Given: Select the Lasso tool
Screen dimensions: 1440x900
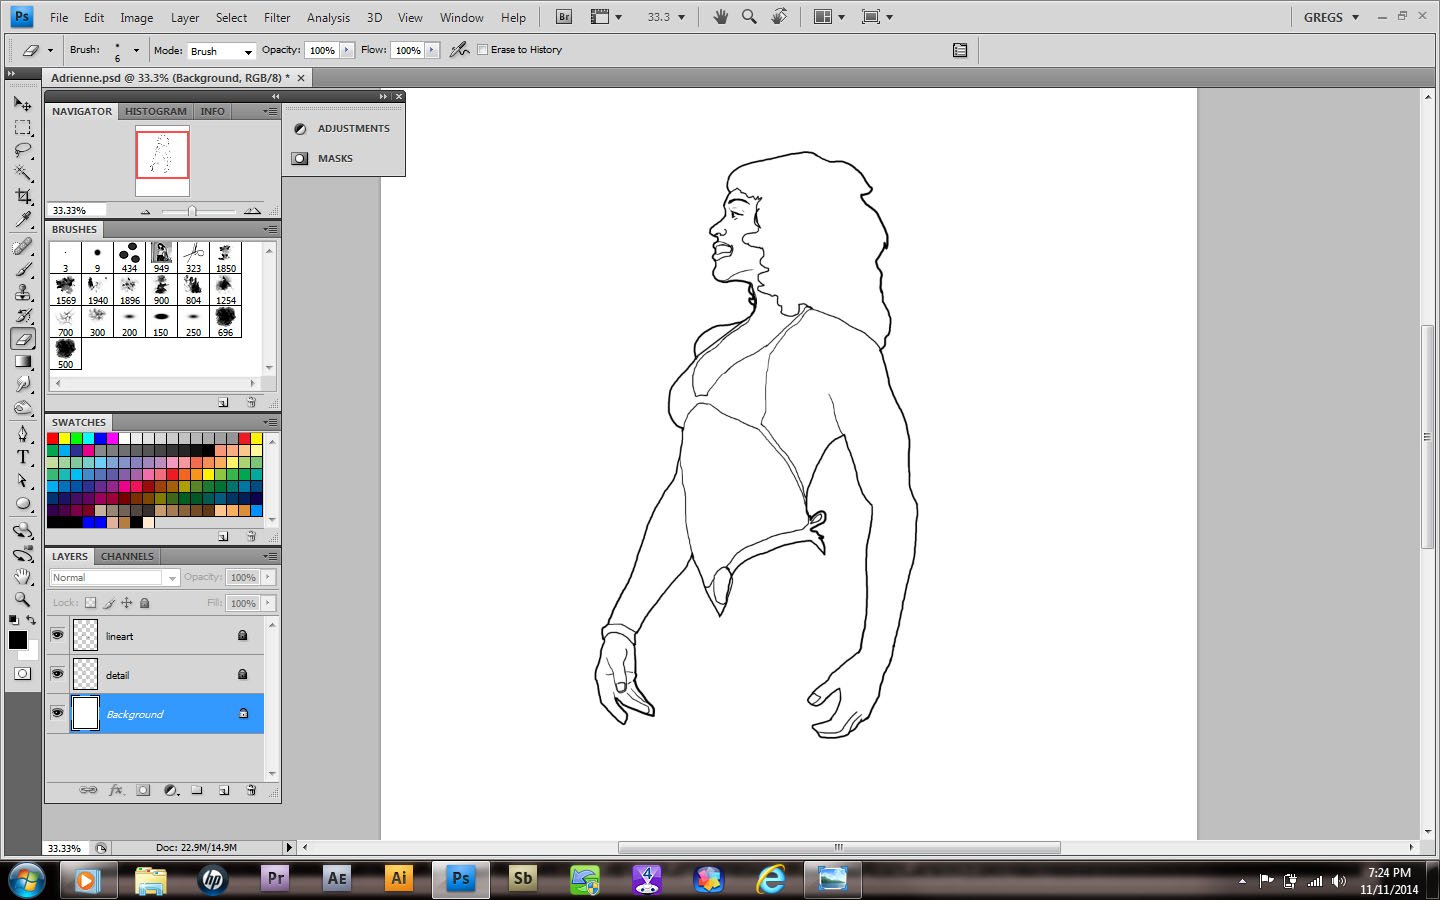Looking at the screenshot, I should tap(22, 150).
